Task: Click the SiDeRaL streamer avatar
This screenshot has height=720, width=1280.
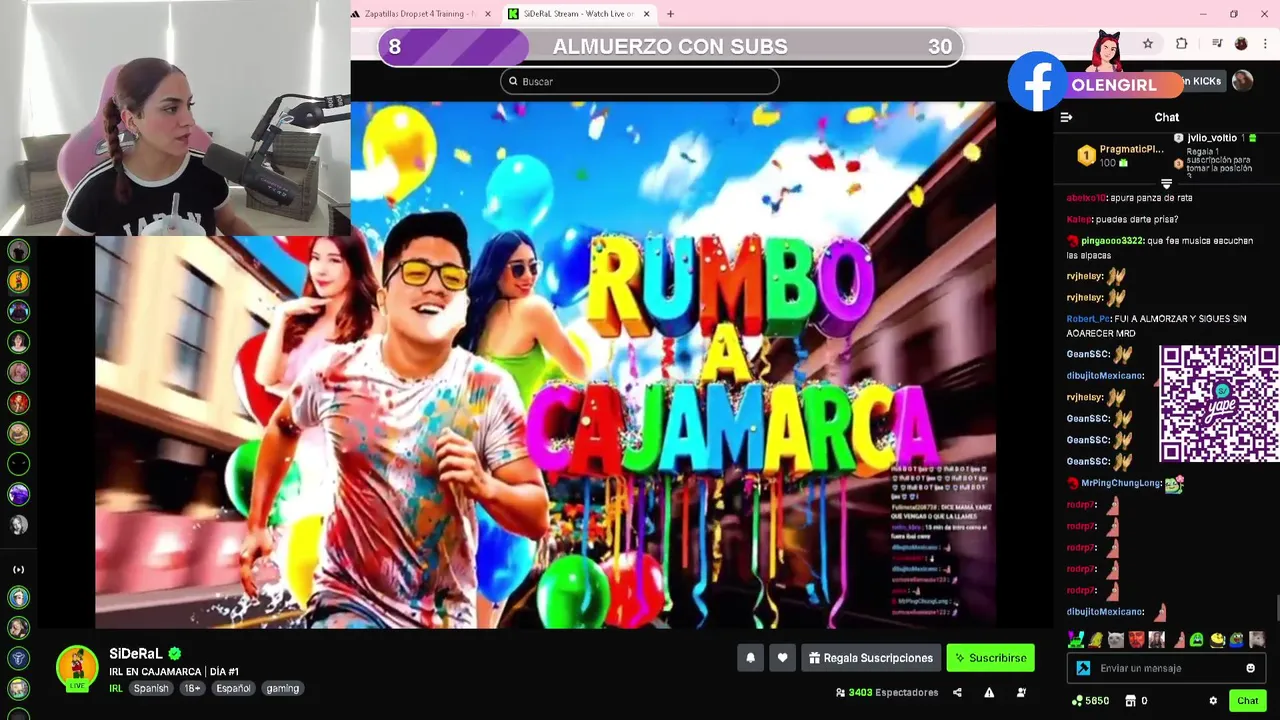Action: click(x=77, y=668)
